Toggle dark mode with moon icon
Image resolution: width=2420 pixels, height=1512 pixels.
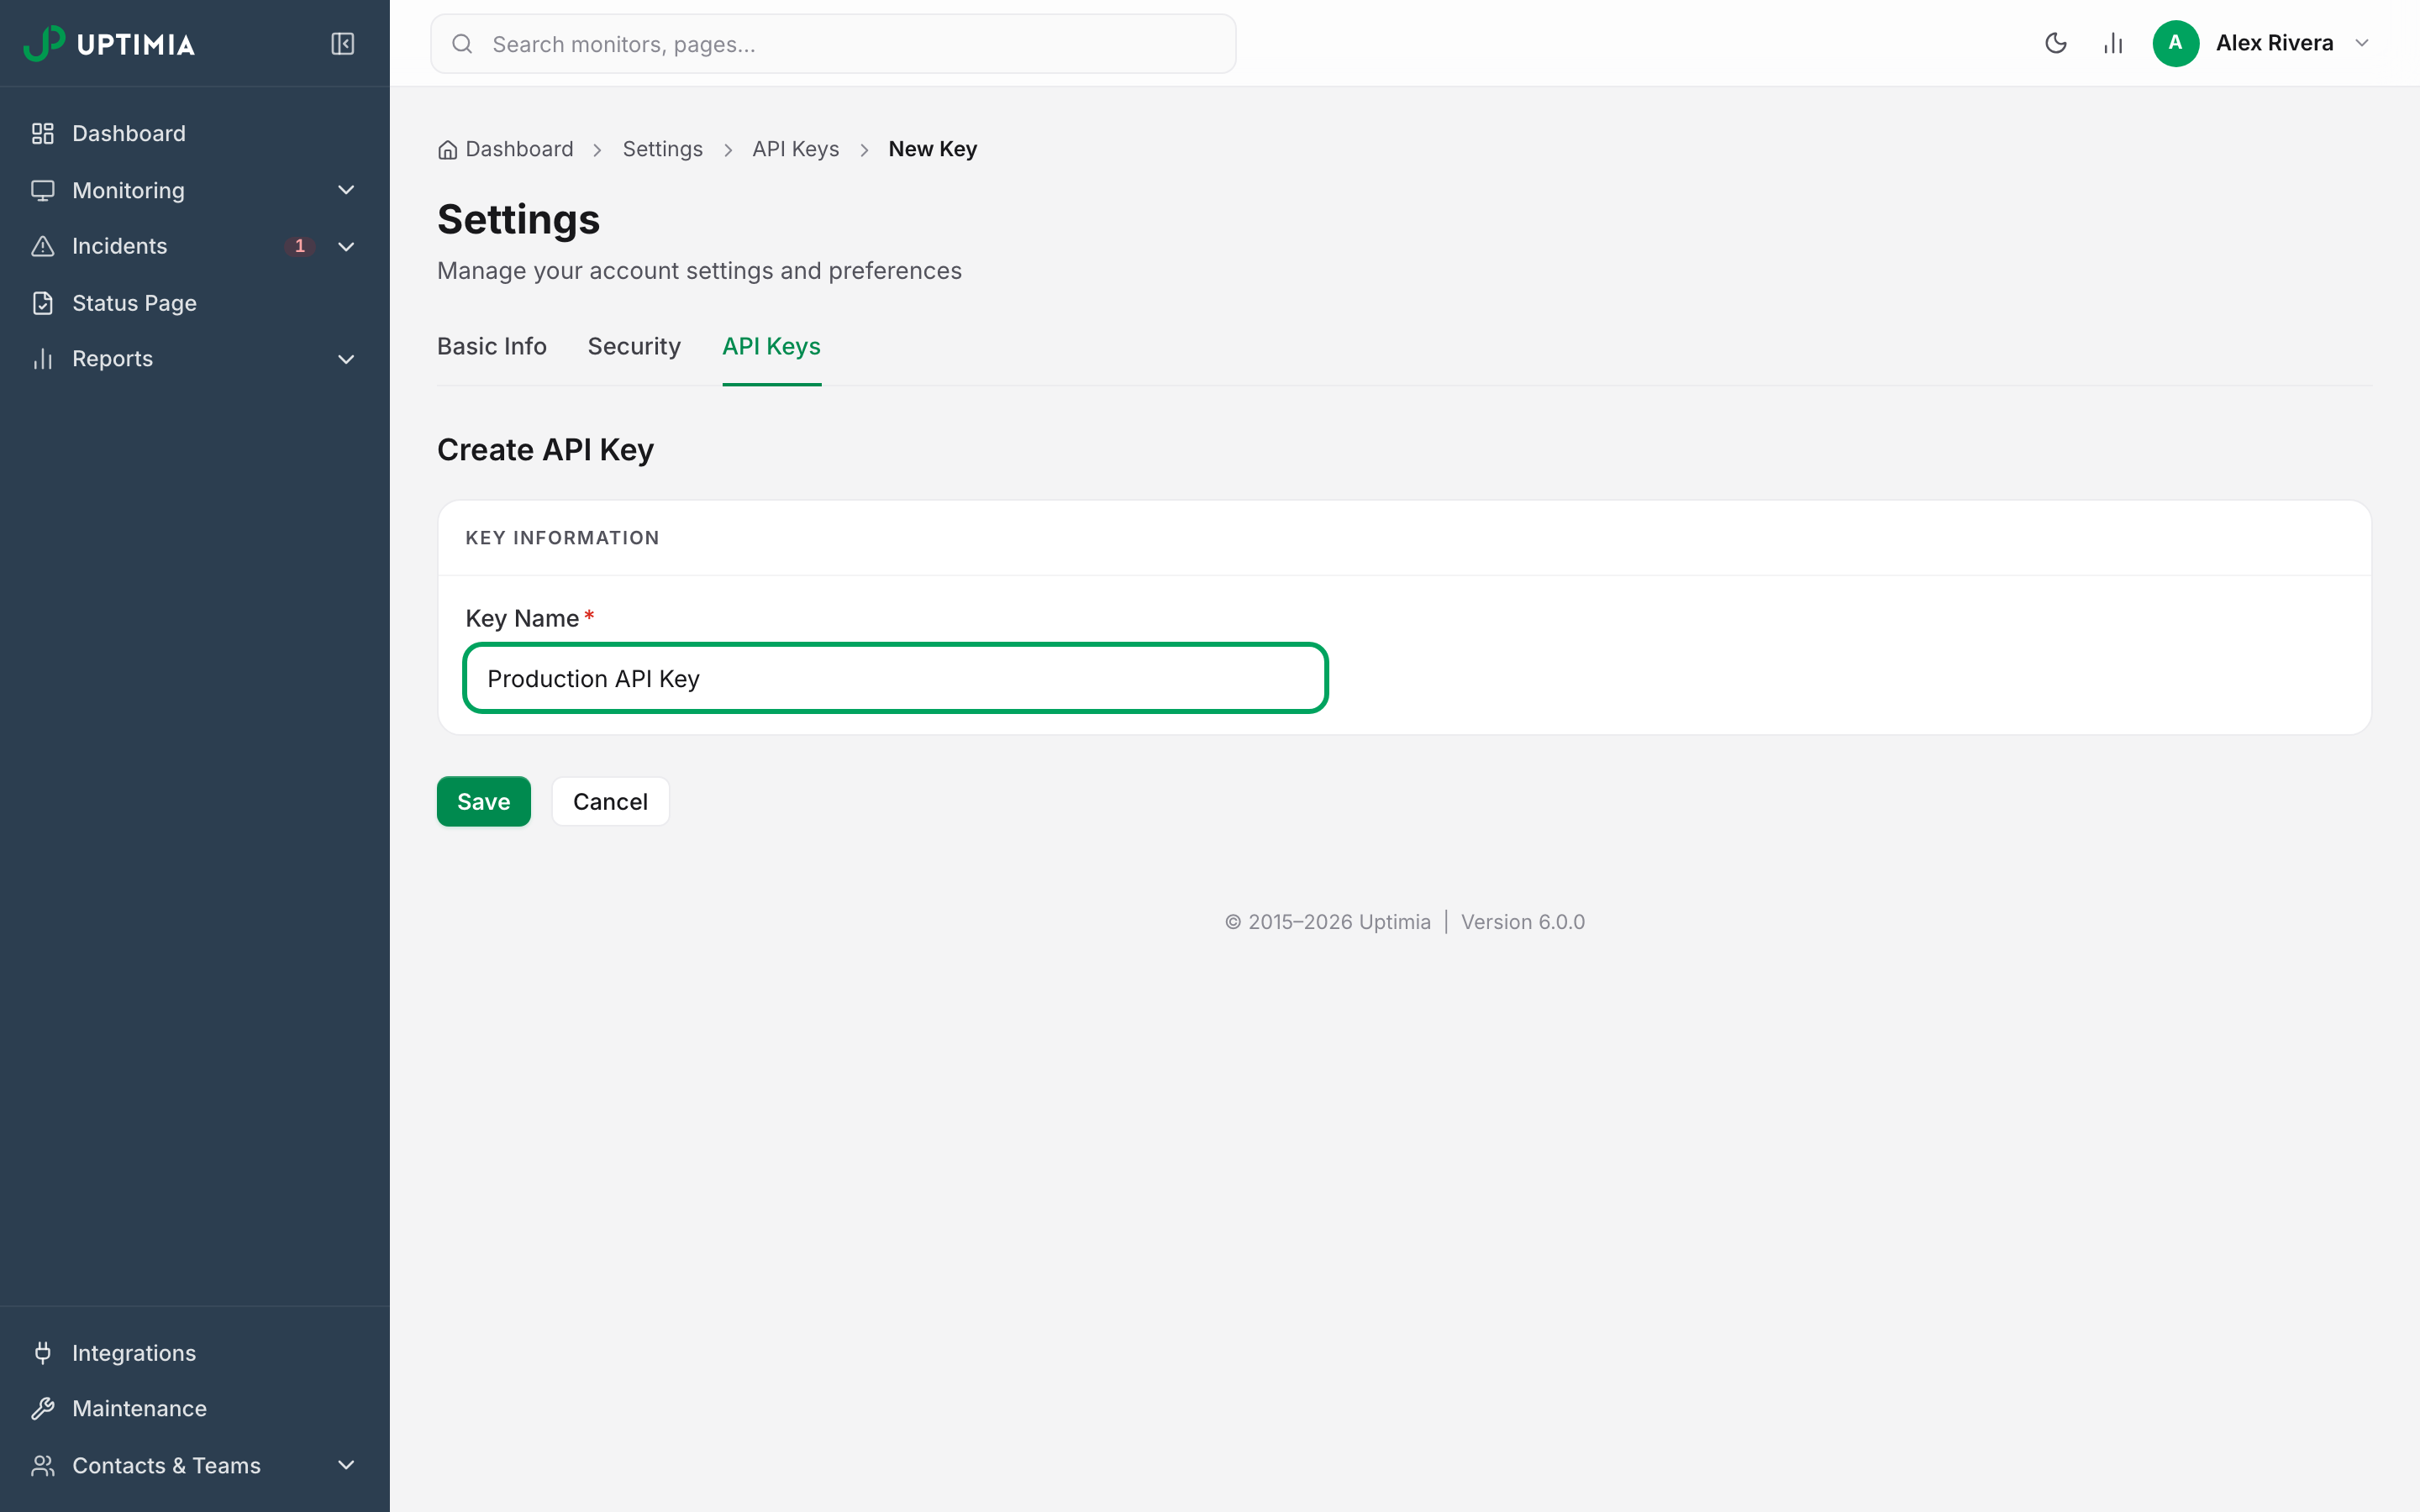point(2056,43)
